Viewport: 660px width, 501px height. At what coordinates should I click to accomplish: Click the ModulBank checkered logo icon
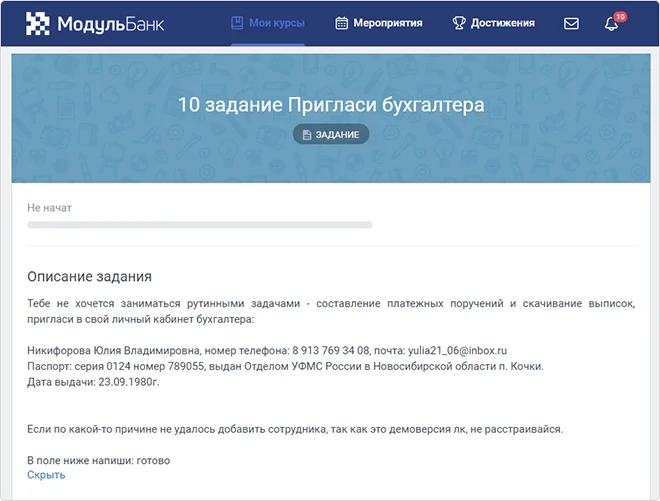click(x=37, y=23)
